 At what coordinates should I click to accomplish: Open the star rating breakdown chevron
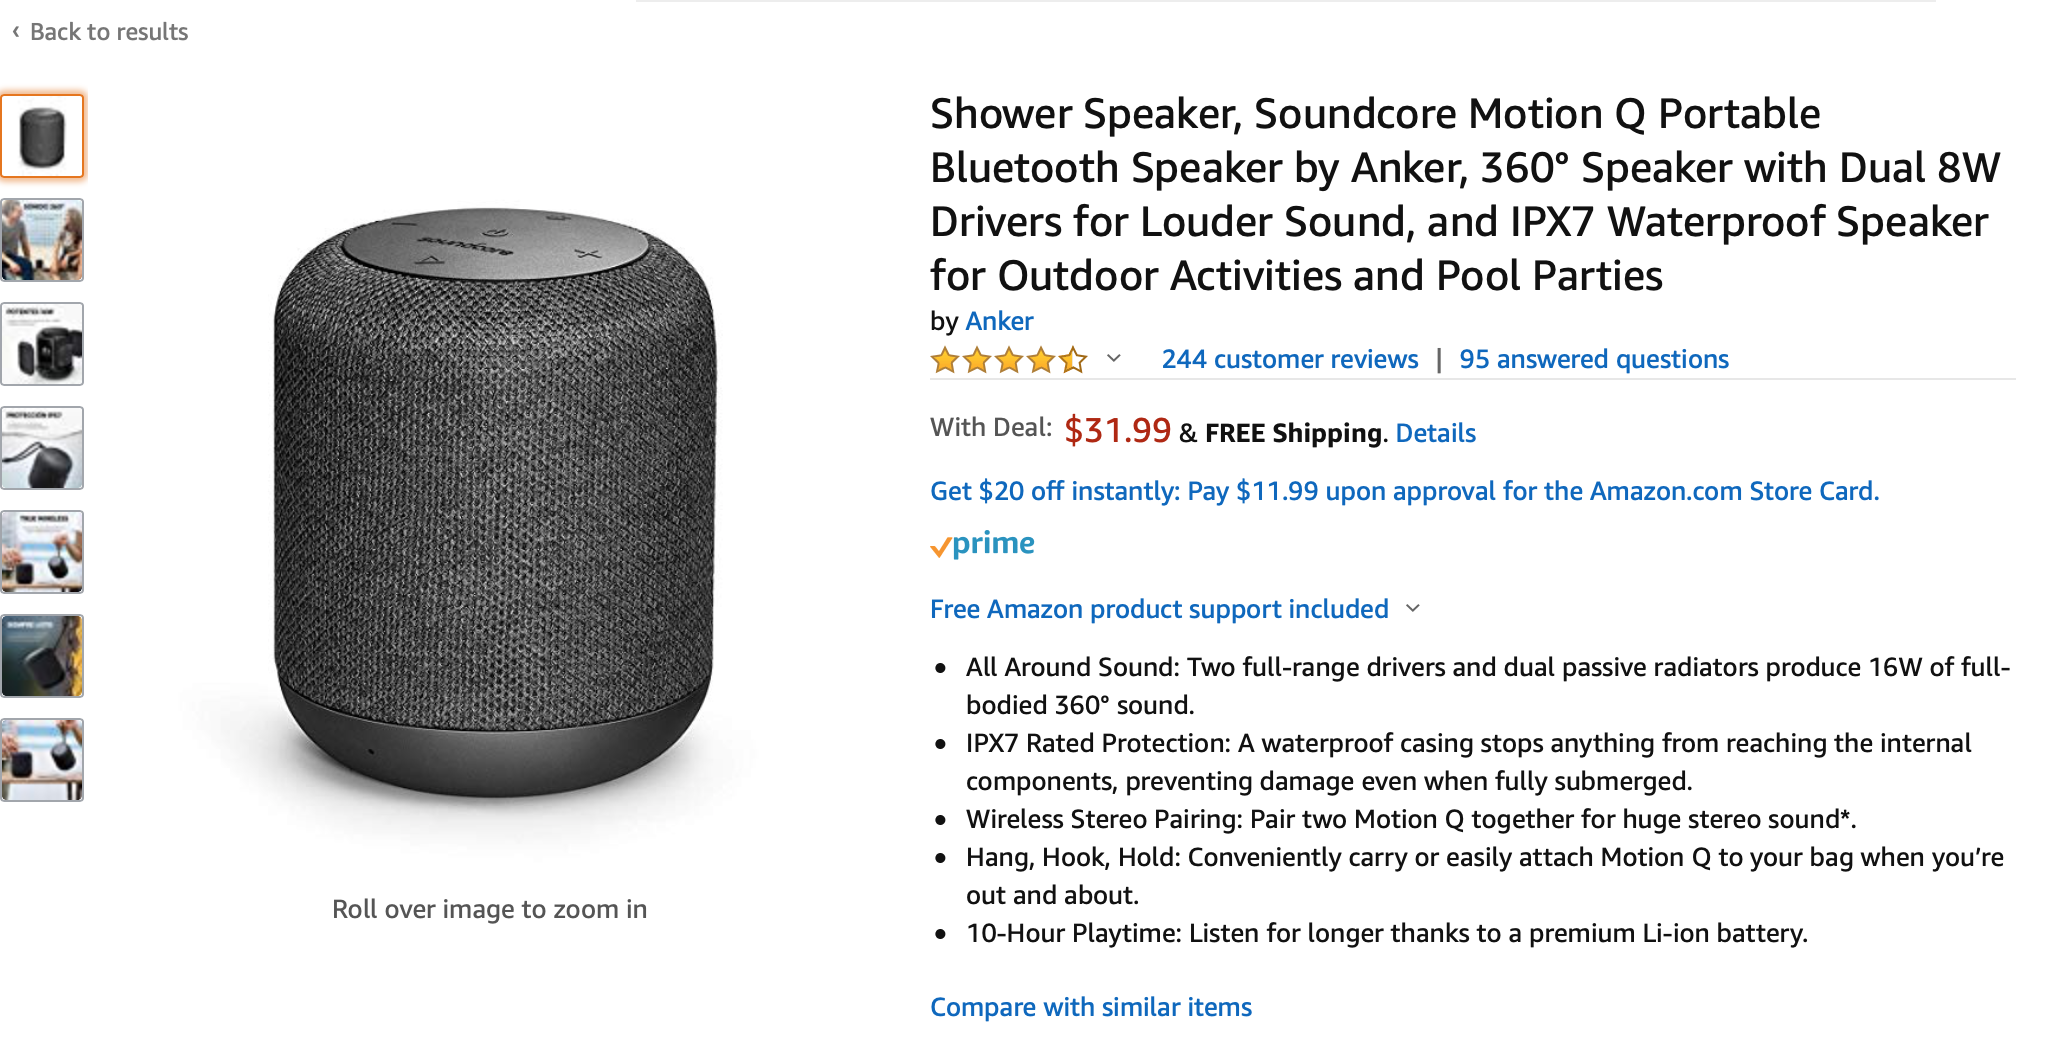[x=1113, y=359]
